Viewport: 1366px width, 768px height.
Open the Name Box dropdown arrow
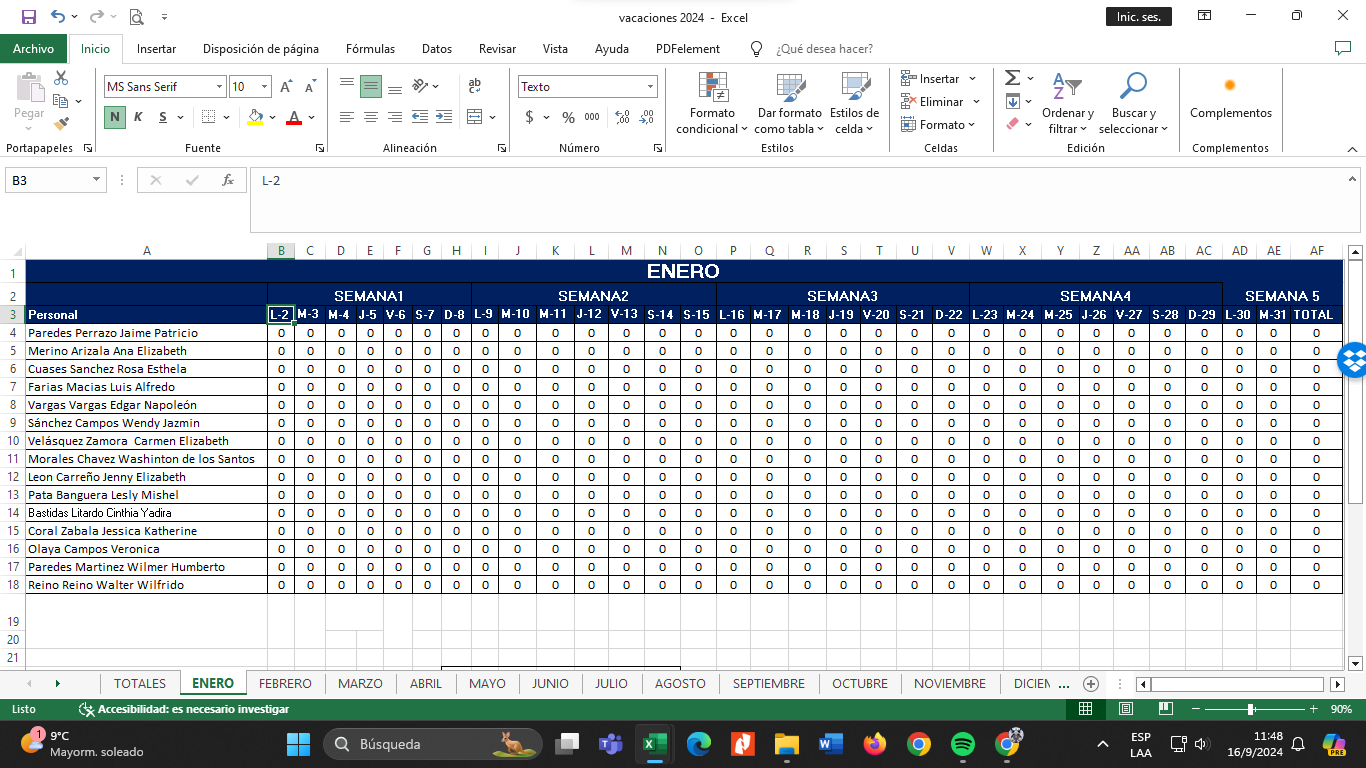click(x=97, y=180)
